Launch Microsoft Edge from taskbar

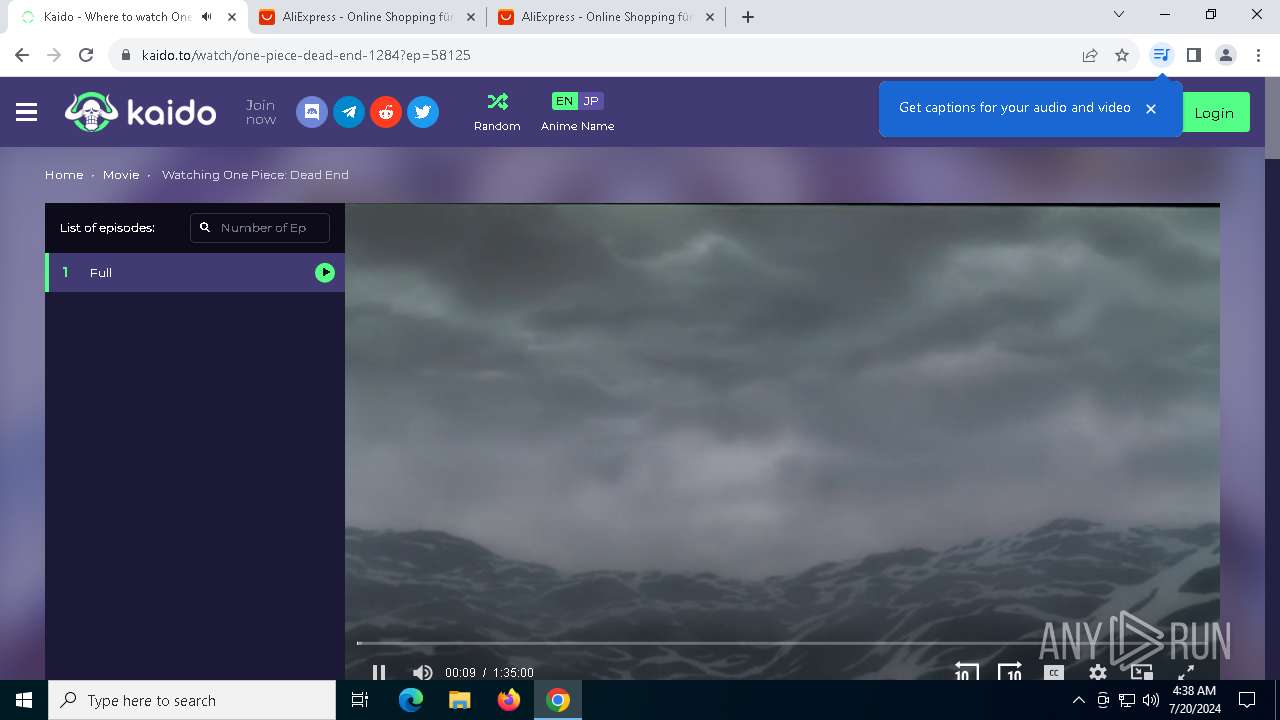pyautogui.click(x=411, y=700)
